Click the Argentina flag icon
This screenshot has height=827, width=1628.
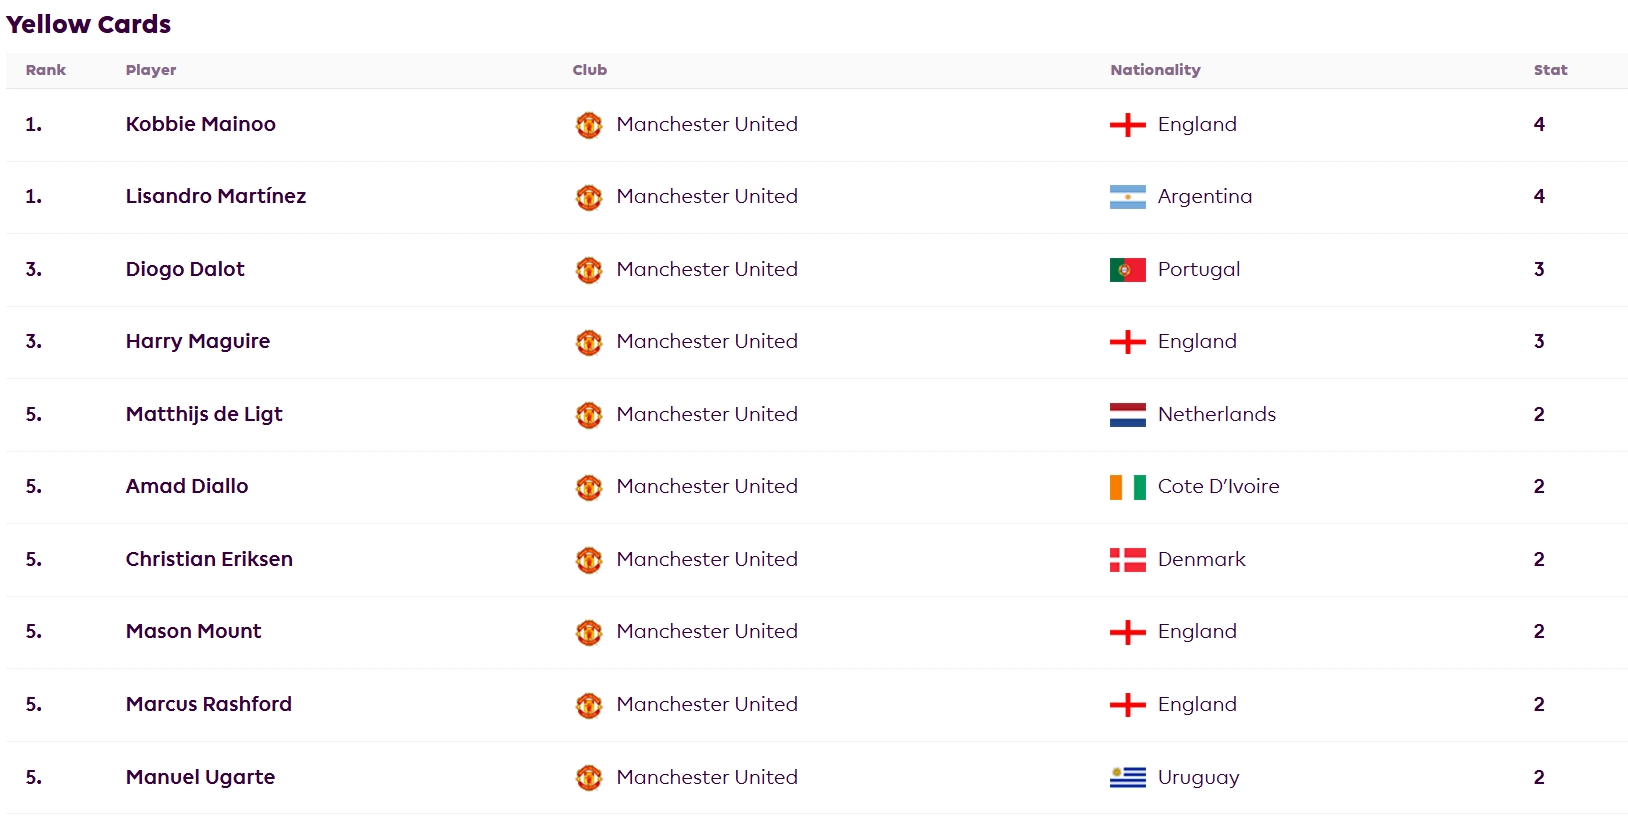[x=1127, y=197]
